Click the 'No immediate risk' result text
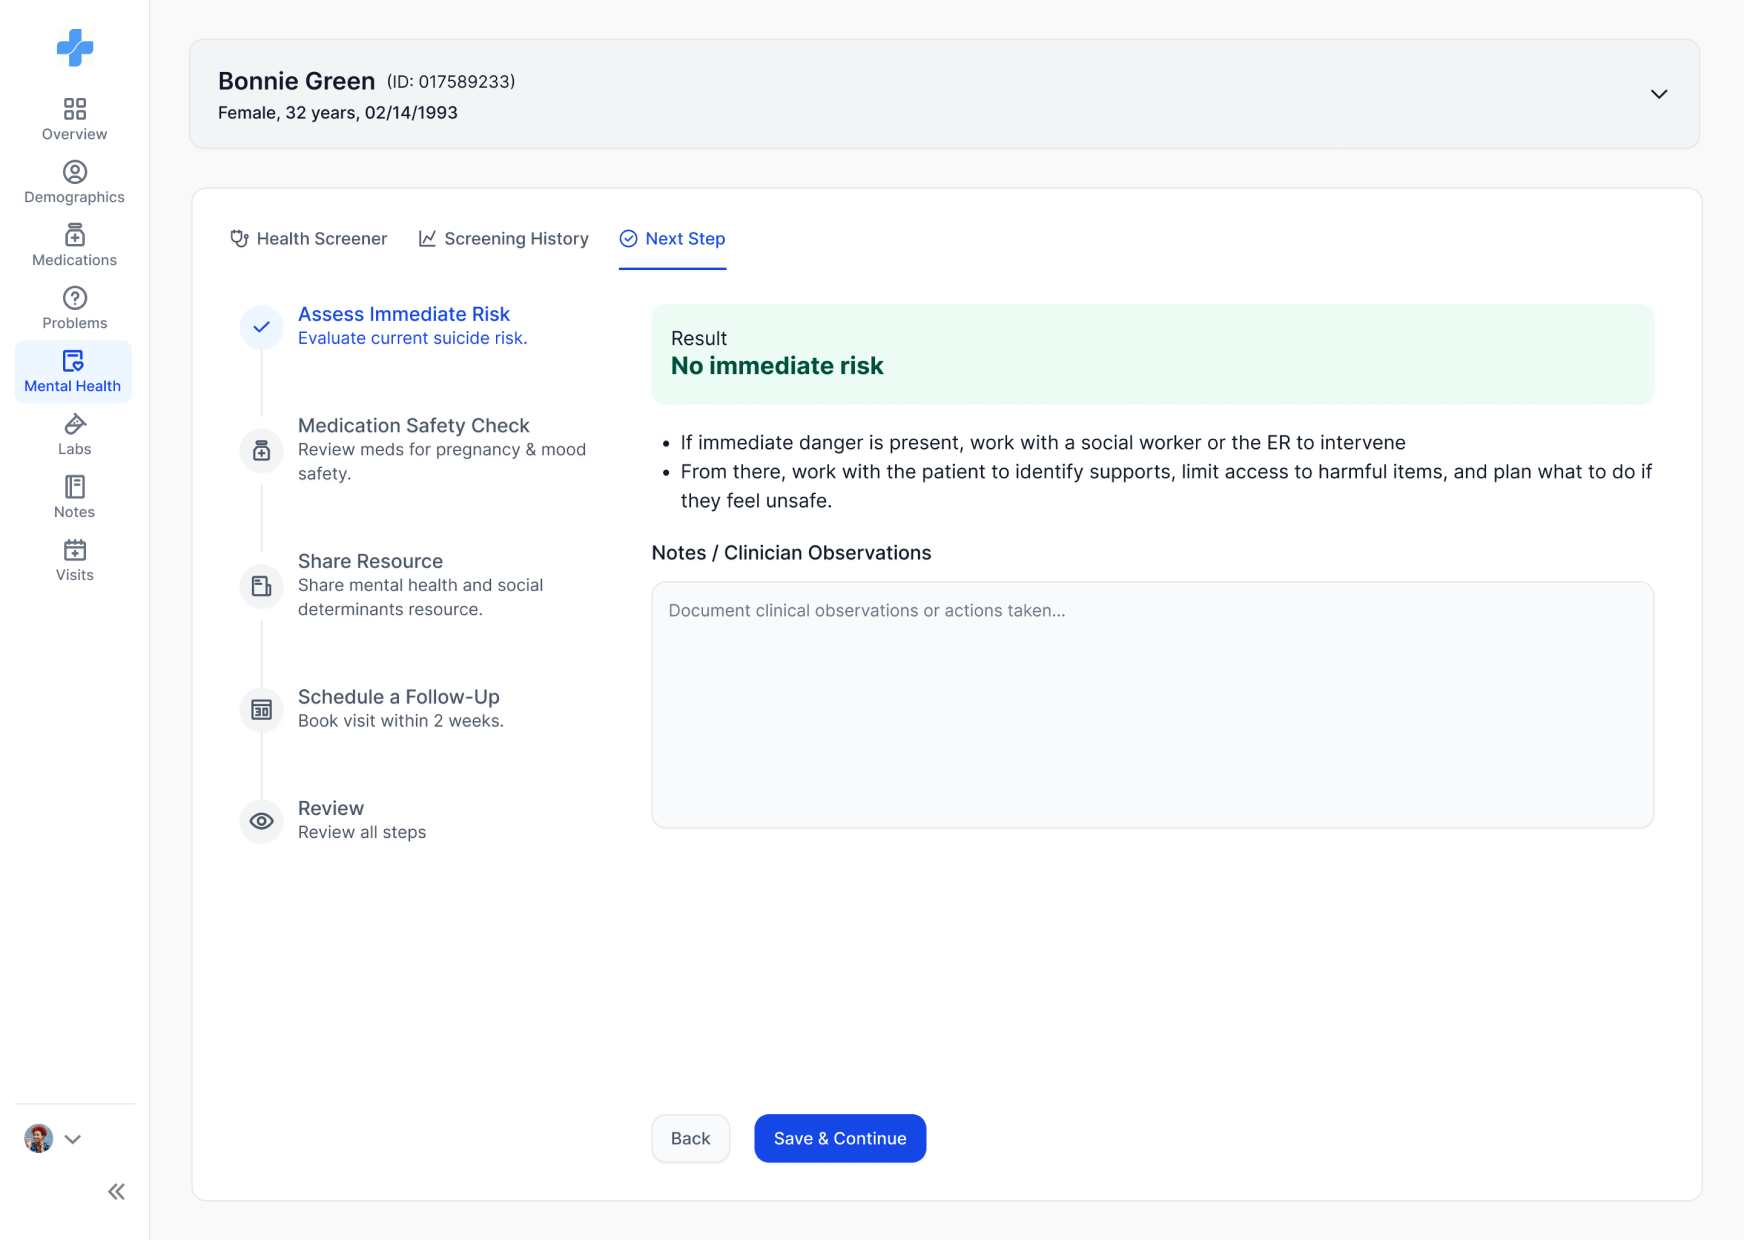 pyautogui.click(x=777, y=366)
